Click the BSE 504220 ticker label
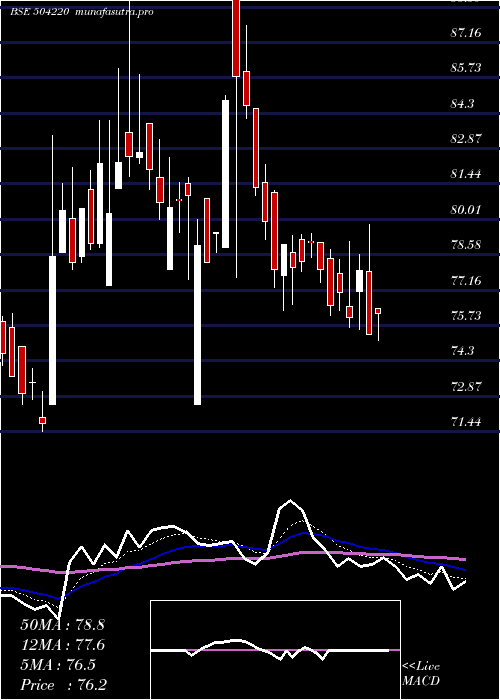This screenshot has height=700, width=500. point(39,12)
